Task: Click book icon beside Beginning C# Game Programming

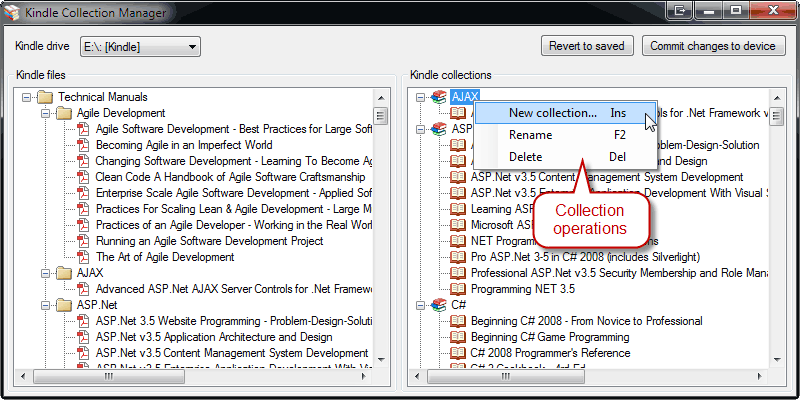Action: click(x=457, y=337)
